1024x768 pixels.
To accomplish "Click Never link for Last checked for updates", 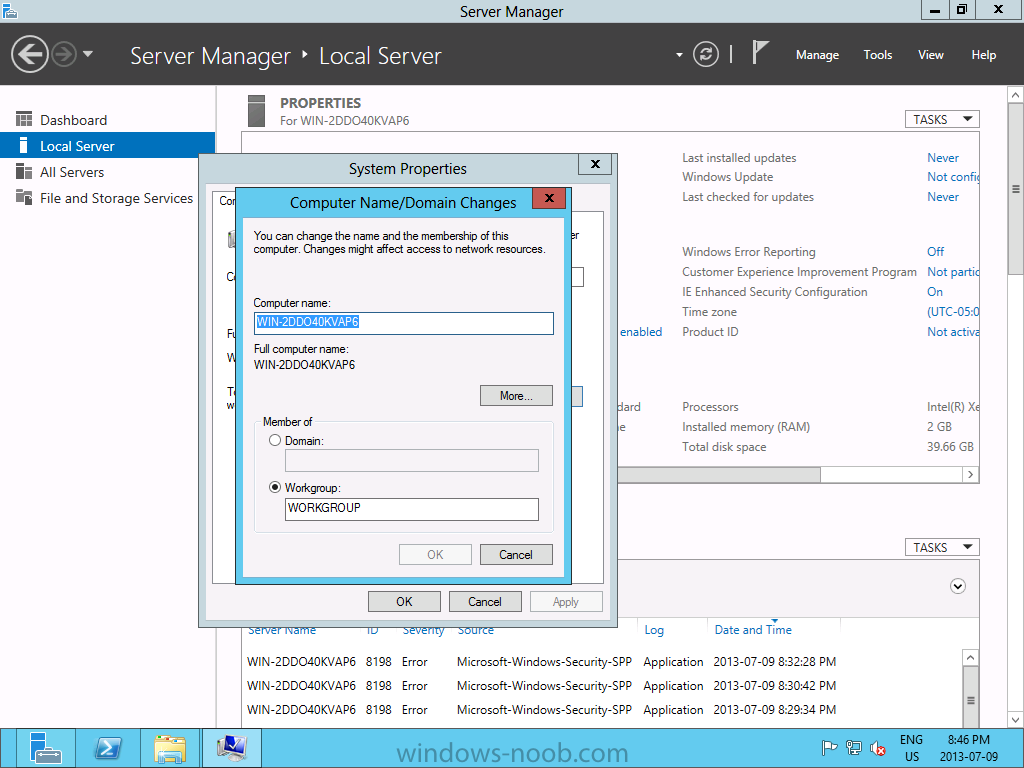I will pyautogui.click(x=942, y=197).
